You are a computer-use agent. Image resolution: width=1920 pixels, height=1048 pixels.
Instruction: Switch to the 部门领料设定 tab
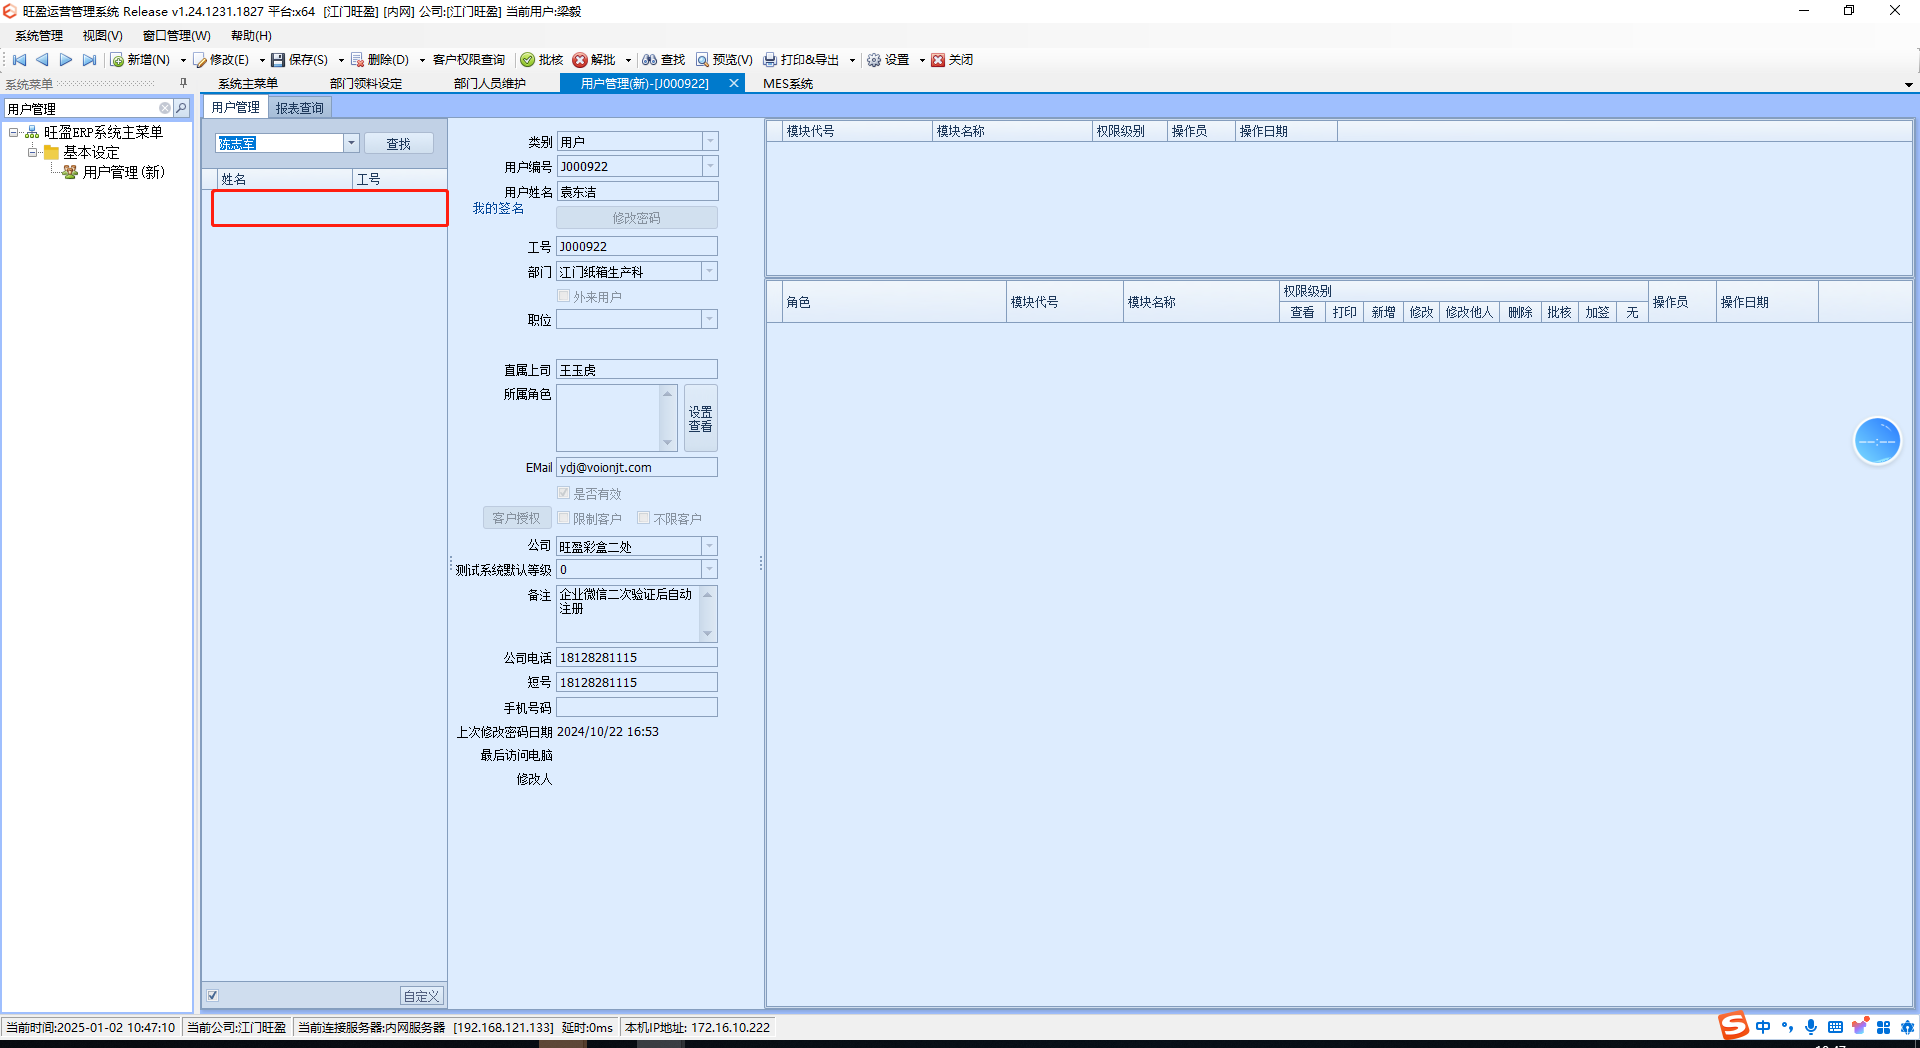366,84
